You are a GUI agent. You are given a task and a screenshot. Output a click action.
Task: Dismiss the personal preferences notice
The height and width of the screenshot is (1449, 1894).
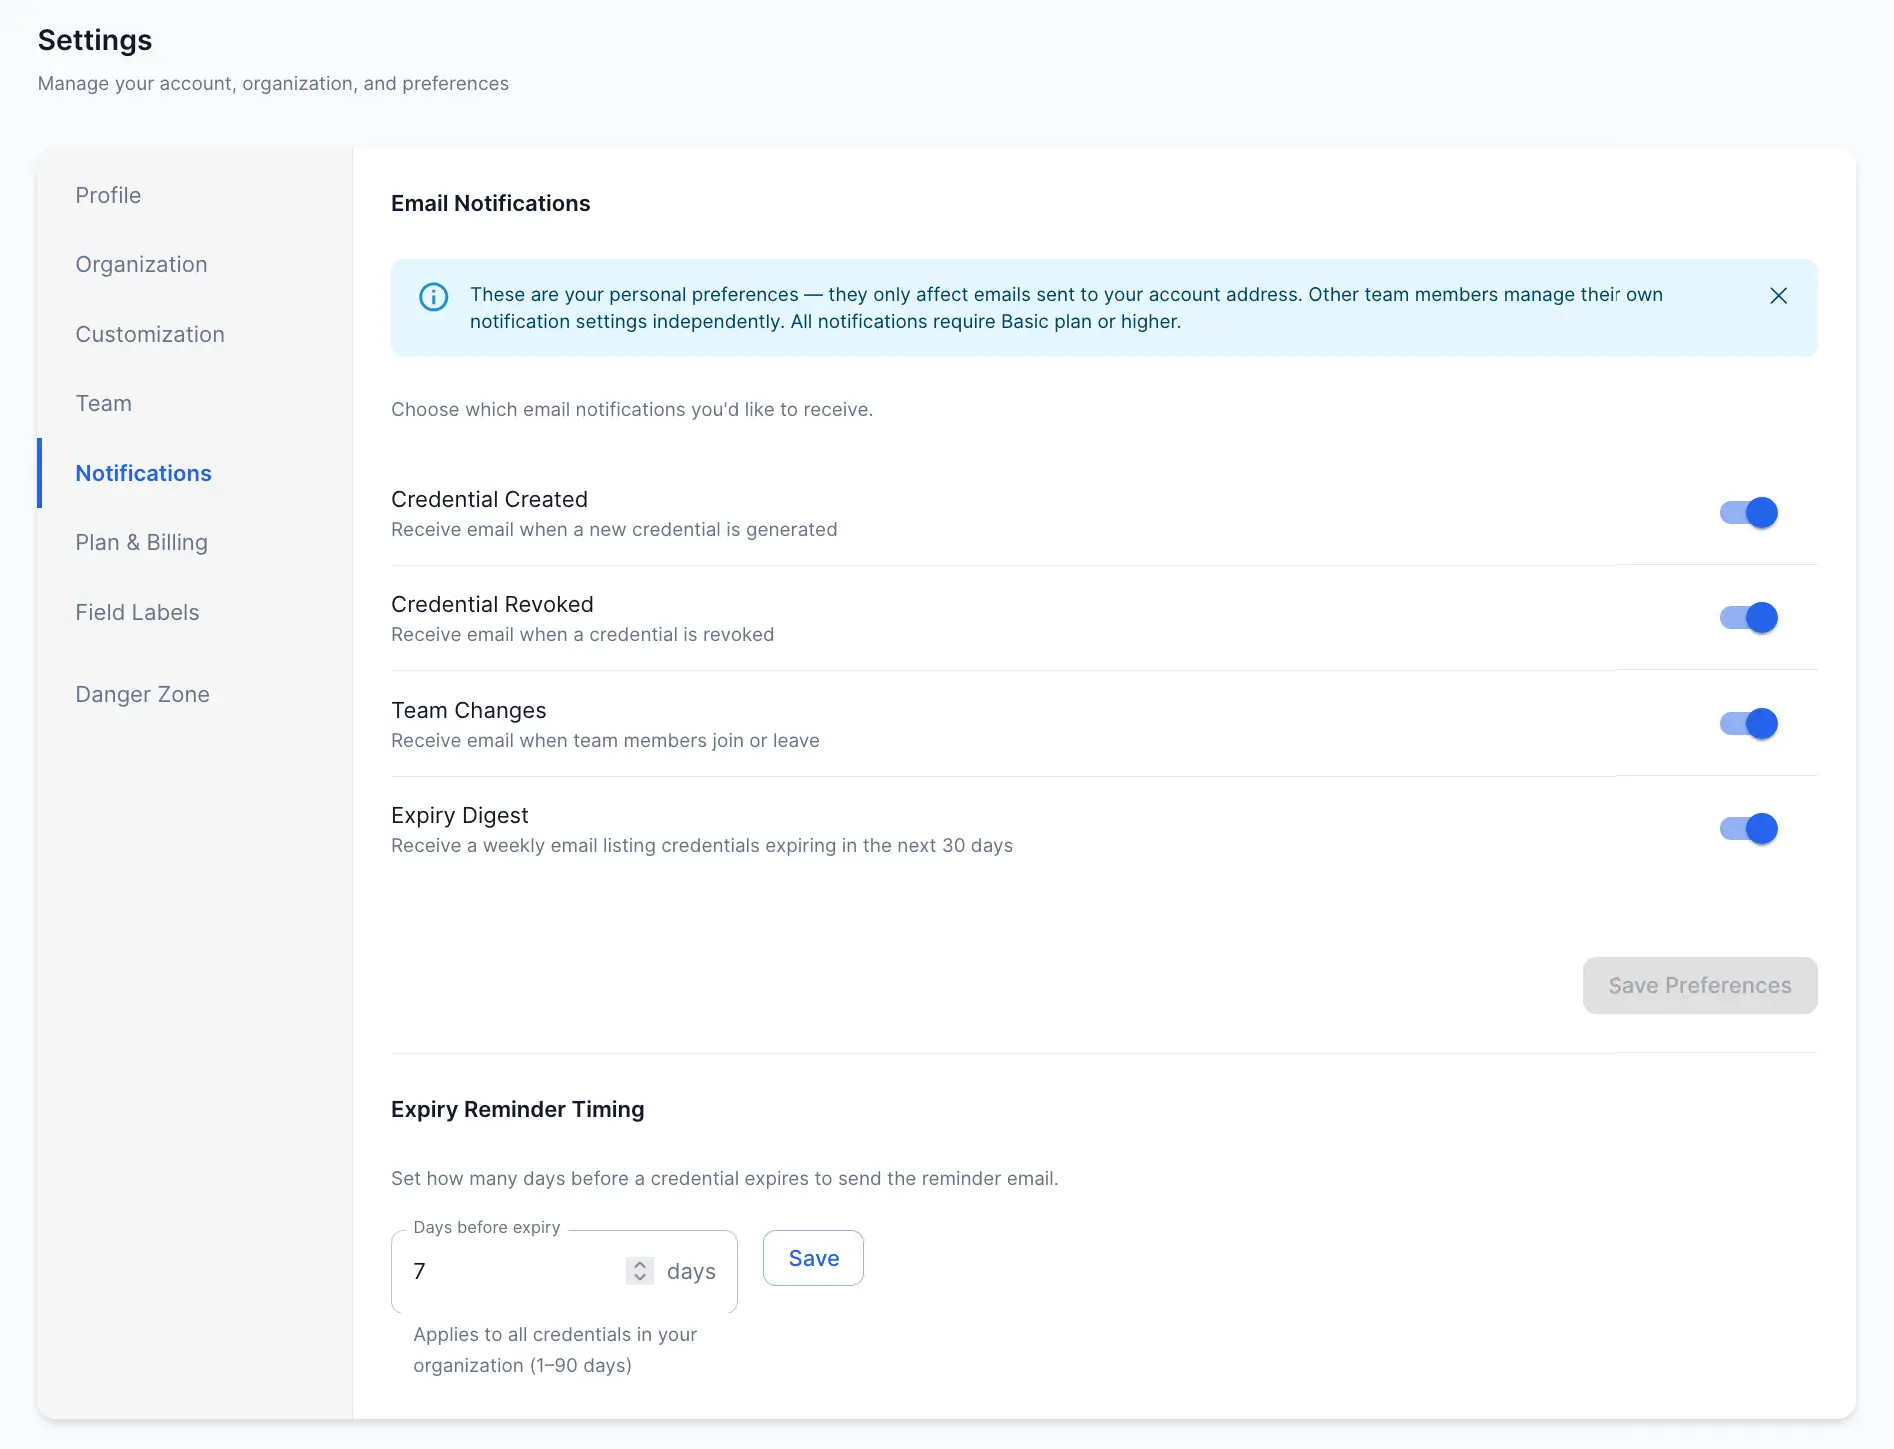pyautogui.click(x=1778, y=296)
